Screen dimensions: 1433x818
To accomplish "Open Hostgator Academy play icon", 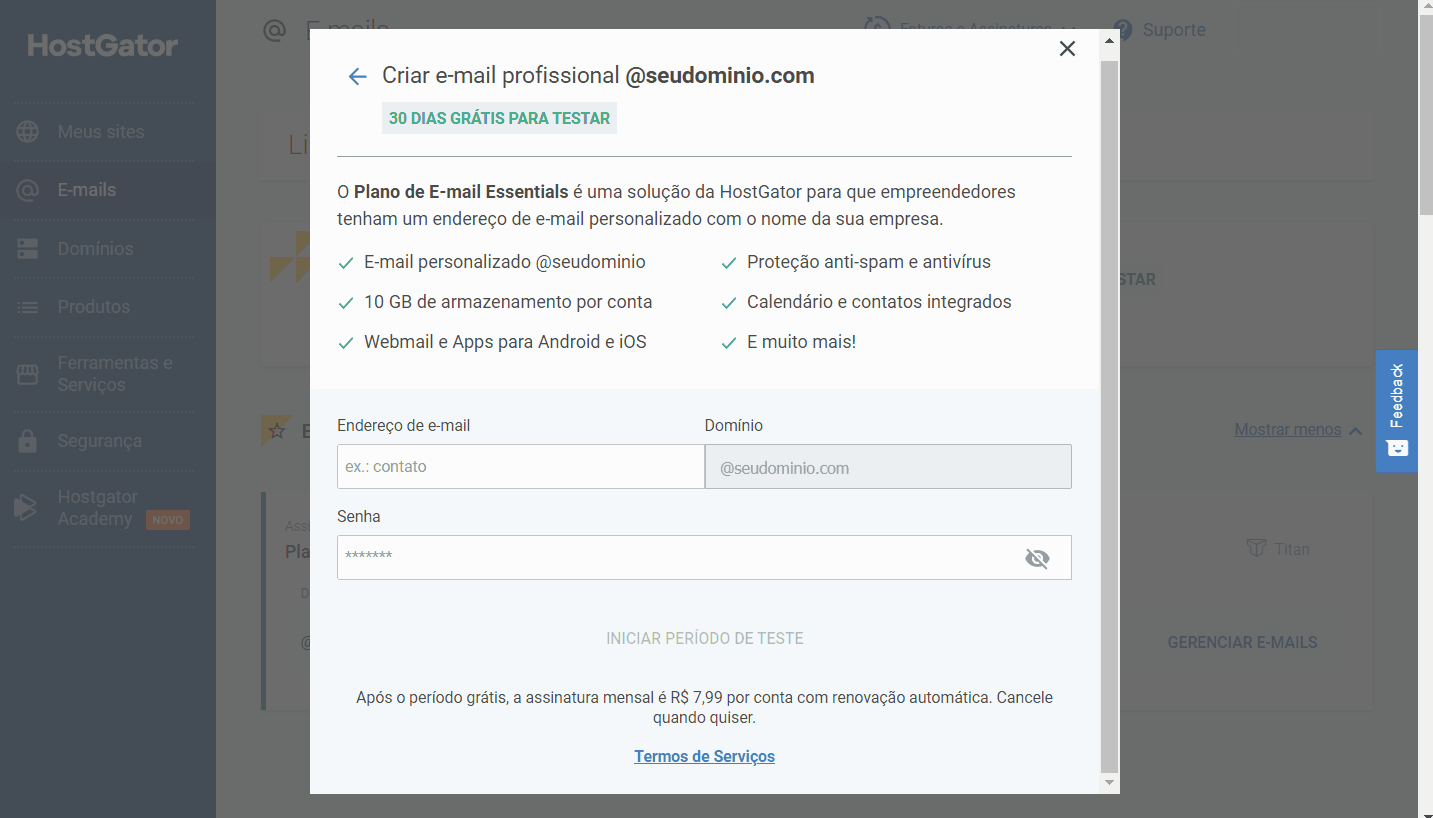I will coord(25,508).
